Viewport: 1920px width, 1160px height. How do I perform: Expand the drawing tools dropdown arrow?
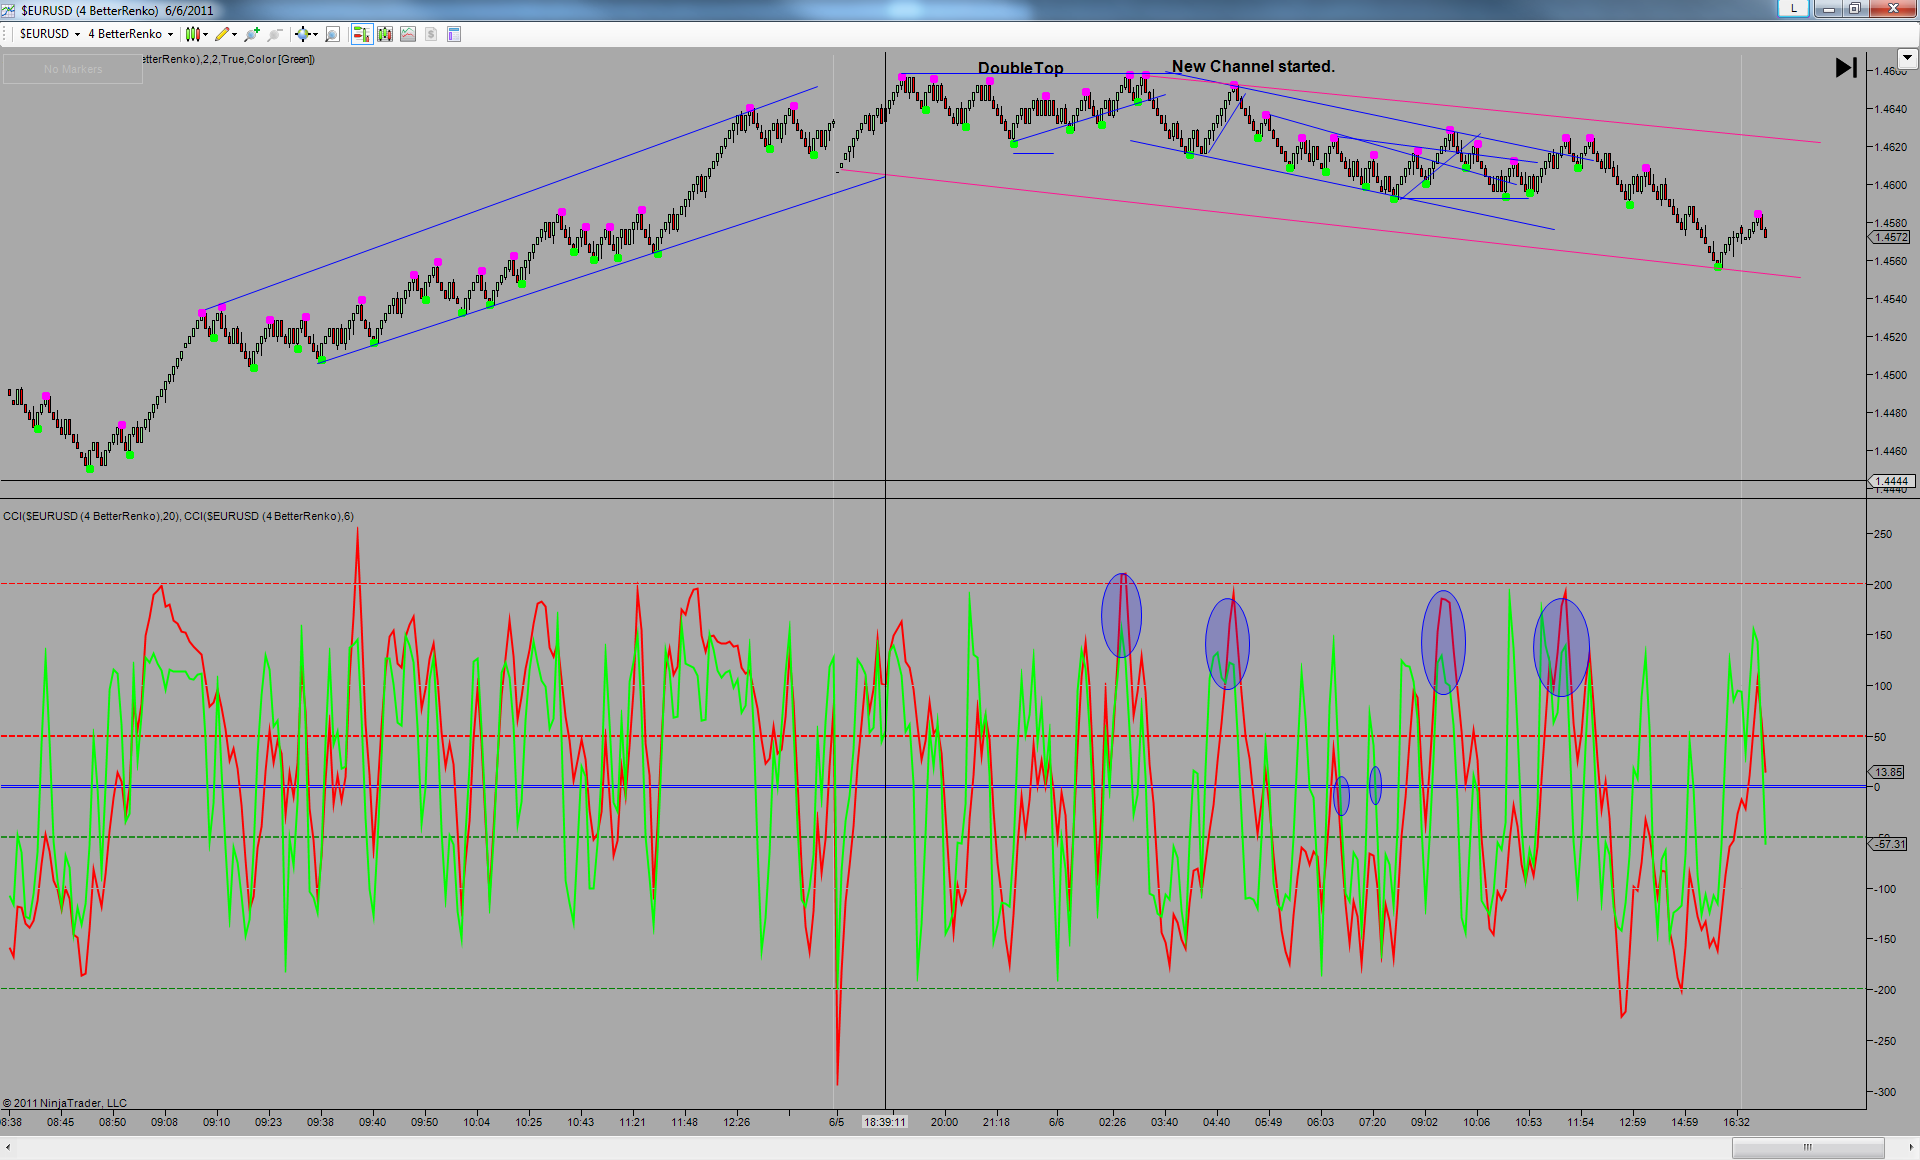(x=235, y=34)
